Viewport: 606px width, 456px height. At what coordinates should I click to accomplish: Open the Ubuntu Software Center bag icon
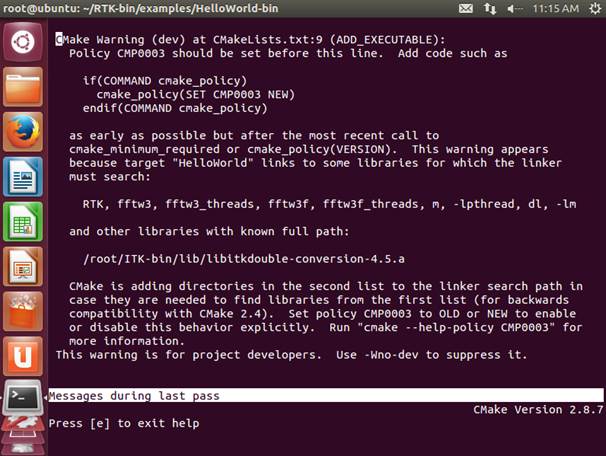coord(23,311)
